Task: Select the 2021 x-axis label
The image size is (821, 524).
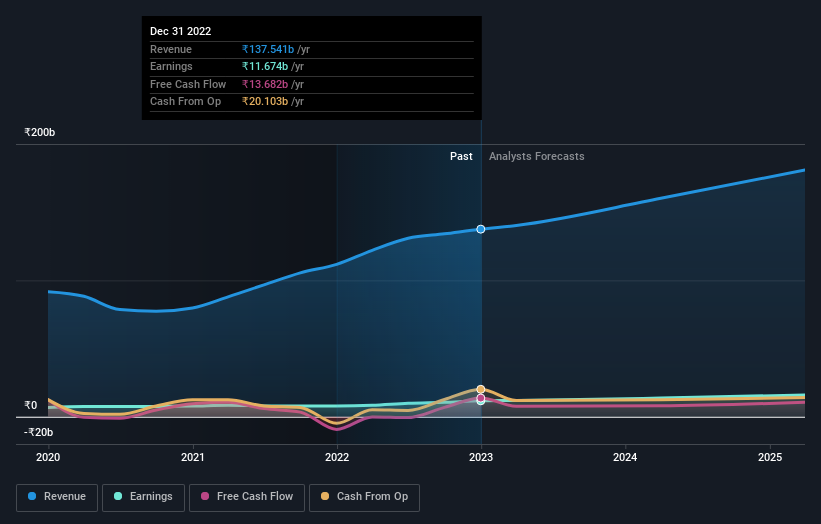Action: pyautogui.click(x=193, y=457)
